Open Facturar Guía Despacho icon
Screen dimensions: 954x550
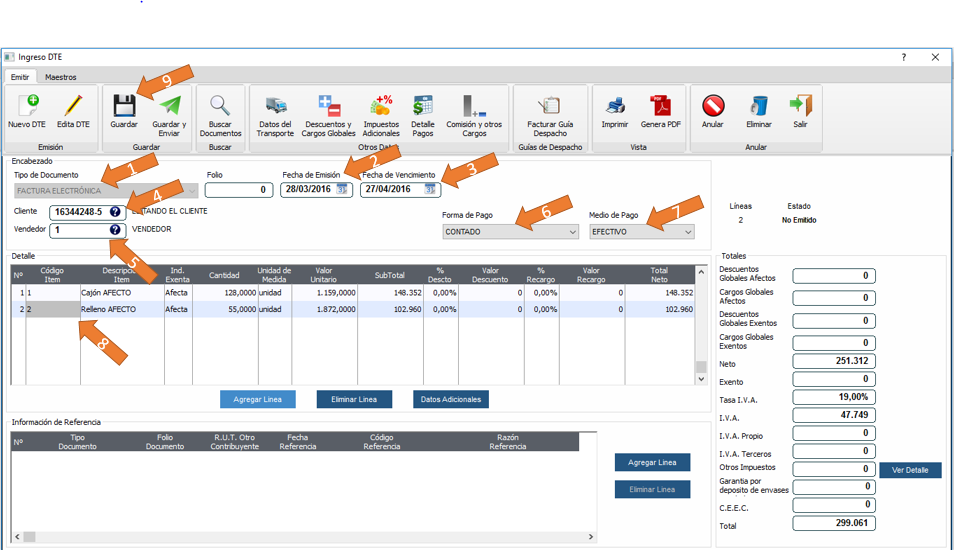pyautogui.click(x=548, y=106)
